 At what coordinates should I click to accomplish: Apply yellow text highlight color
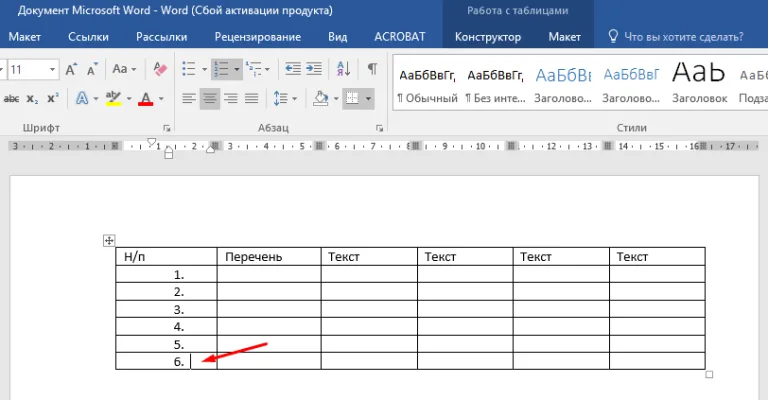(x=113, y=98)
